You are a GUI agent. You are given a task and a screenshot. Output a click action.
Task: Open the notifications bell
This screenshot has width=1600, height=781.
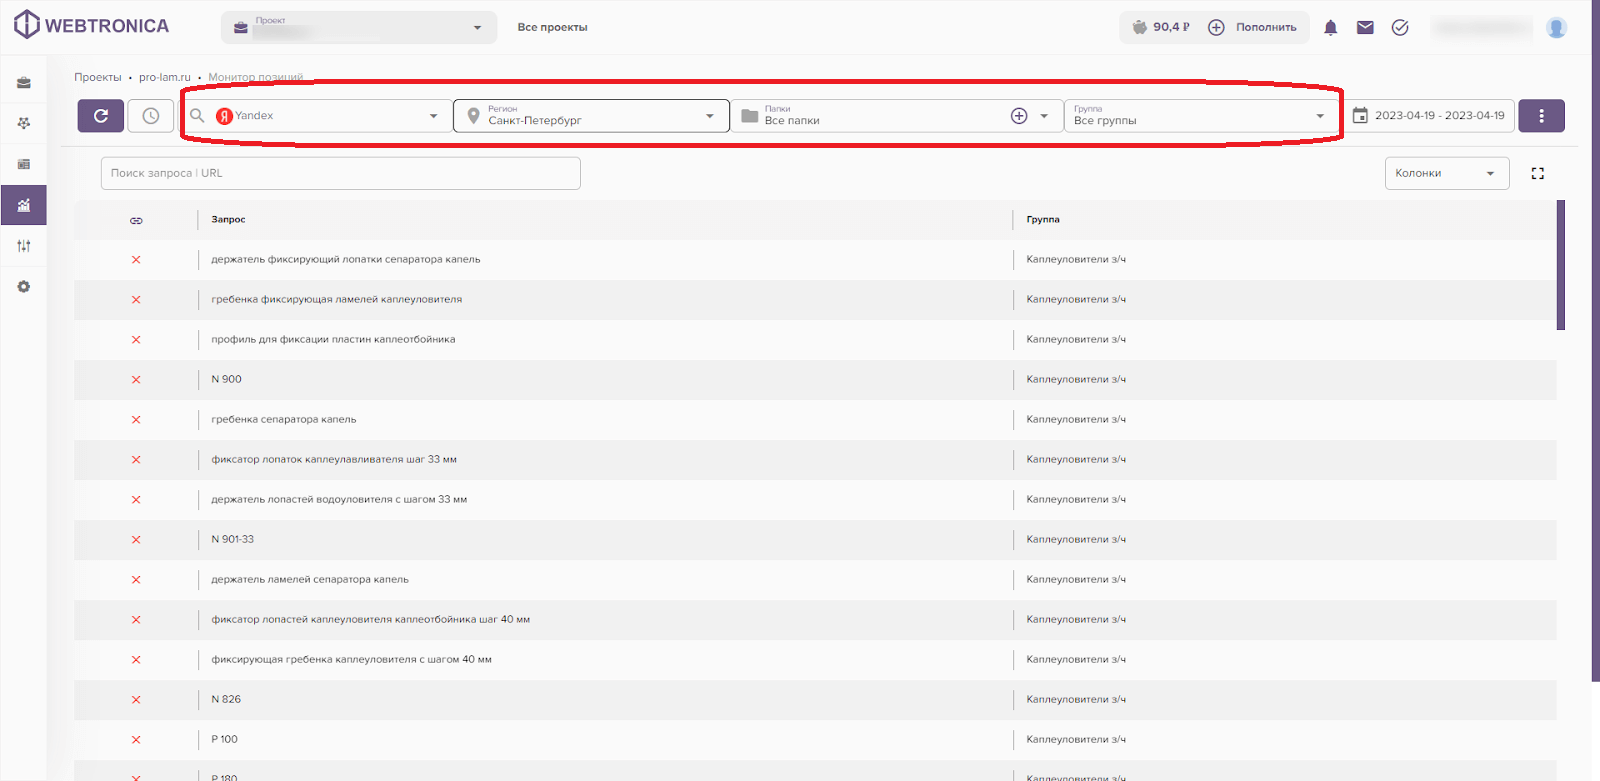tap(1330, 28)
